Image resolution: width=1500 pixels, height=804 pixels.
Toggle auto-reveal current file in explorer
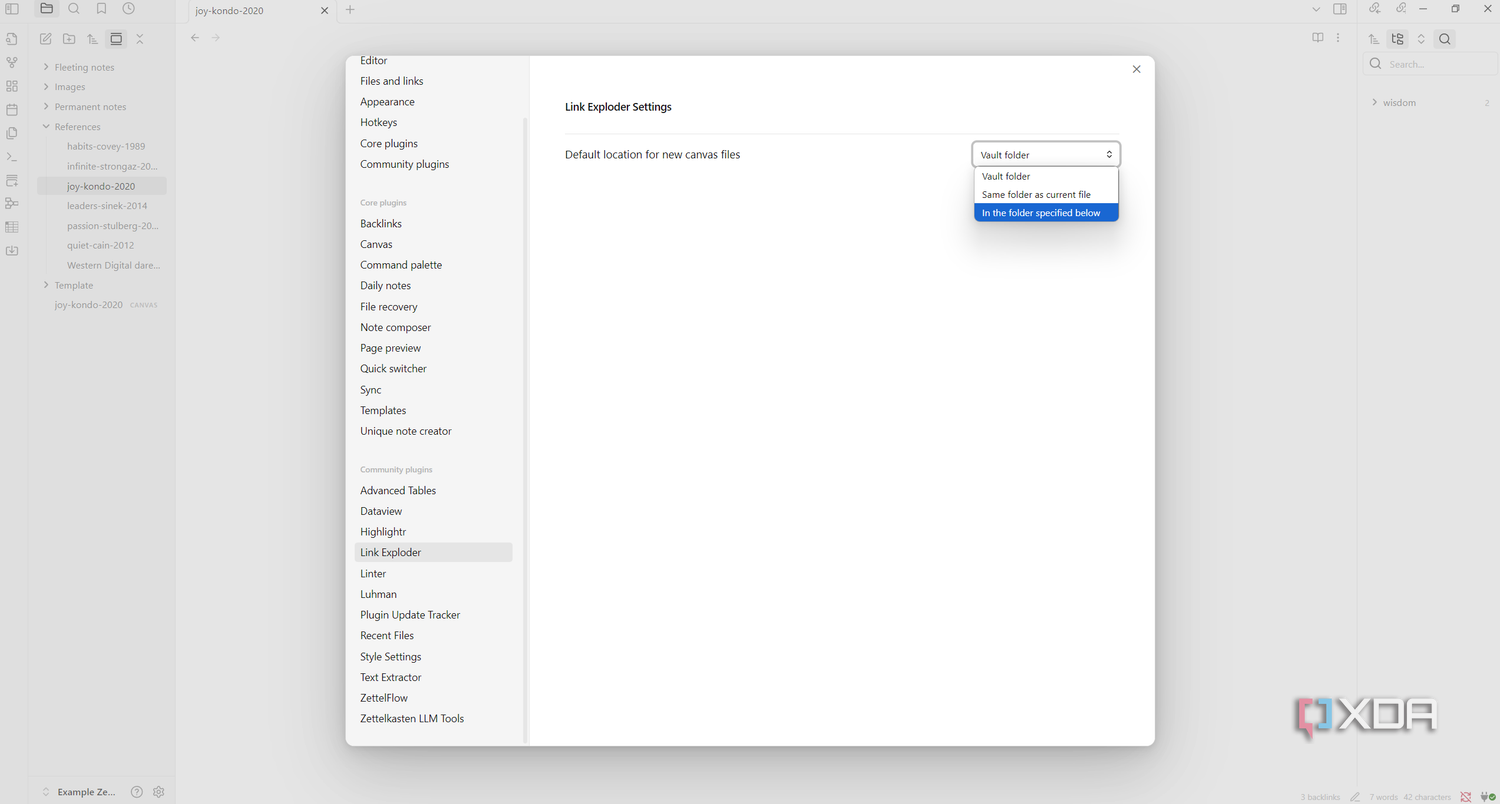point(116,39)
